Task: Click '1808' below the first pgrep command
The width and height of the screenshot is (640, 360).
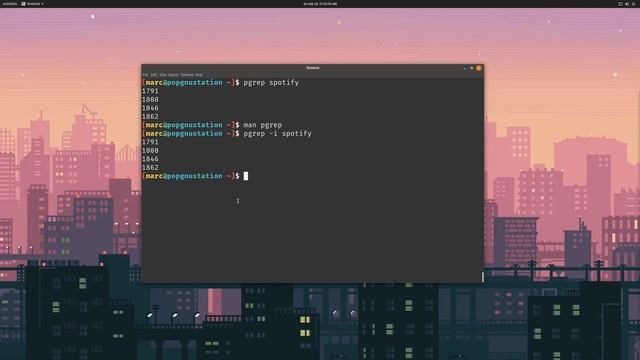Action: 150,100
